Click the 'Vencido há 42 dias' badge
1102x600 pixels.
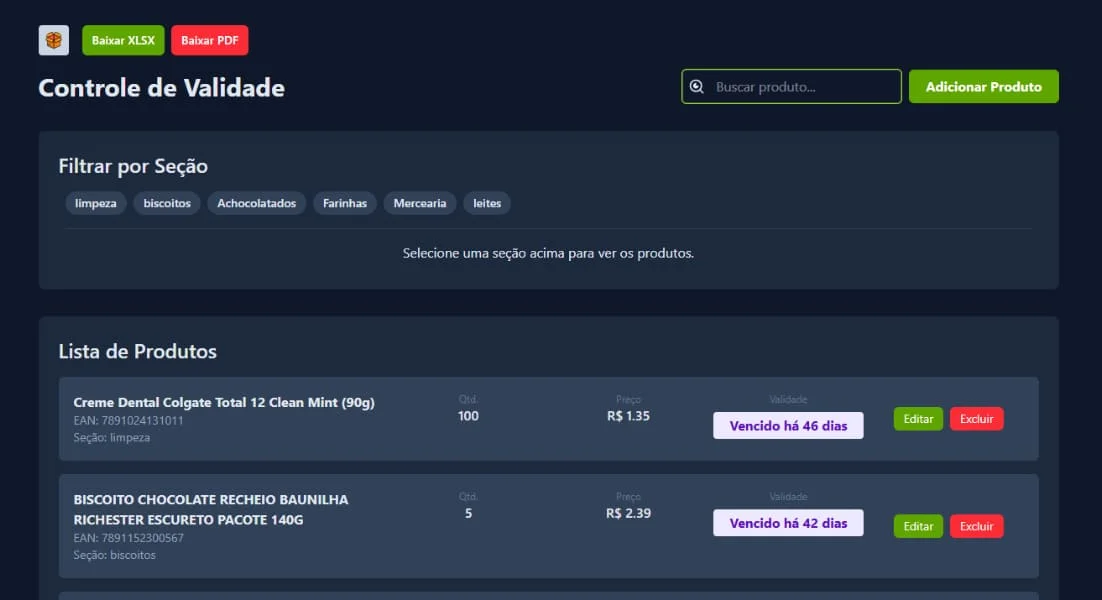(788, 523)
